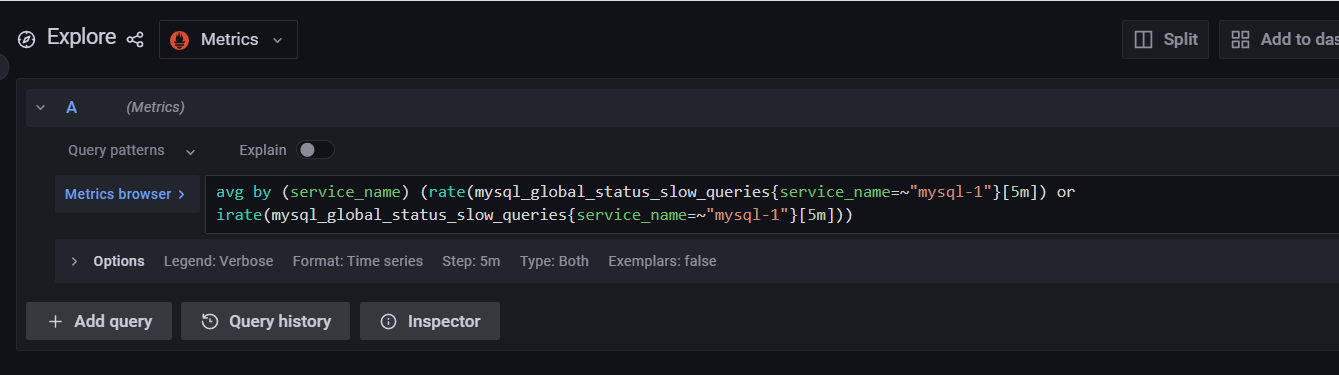Viewport: 1339px width, 375px height.
Task: Click the Format: Time series text
Action: click(x=357, y=261)
